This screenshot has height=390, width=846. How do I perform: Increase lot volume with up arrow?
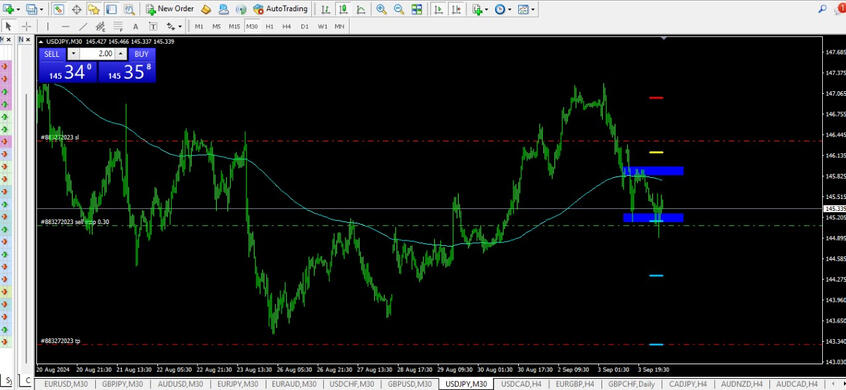click(121, 54)
